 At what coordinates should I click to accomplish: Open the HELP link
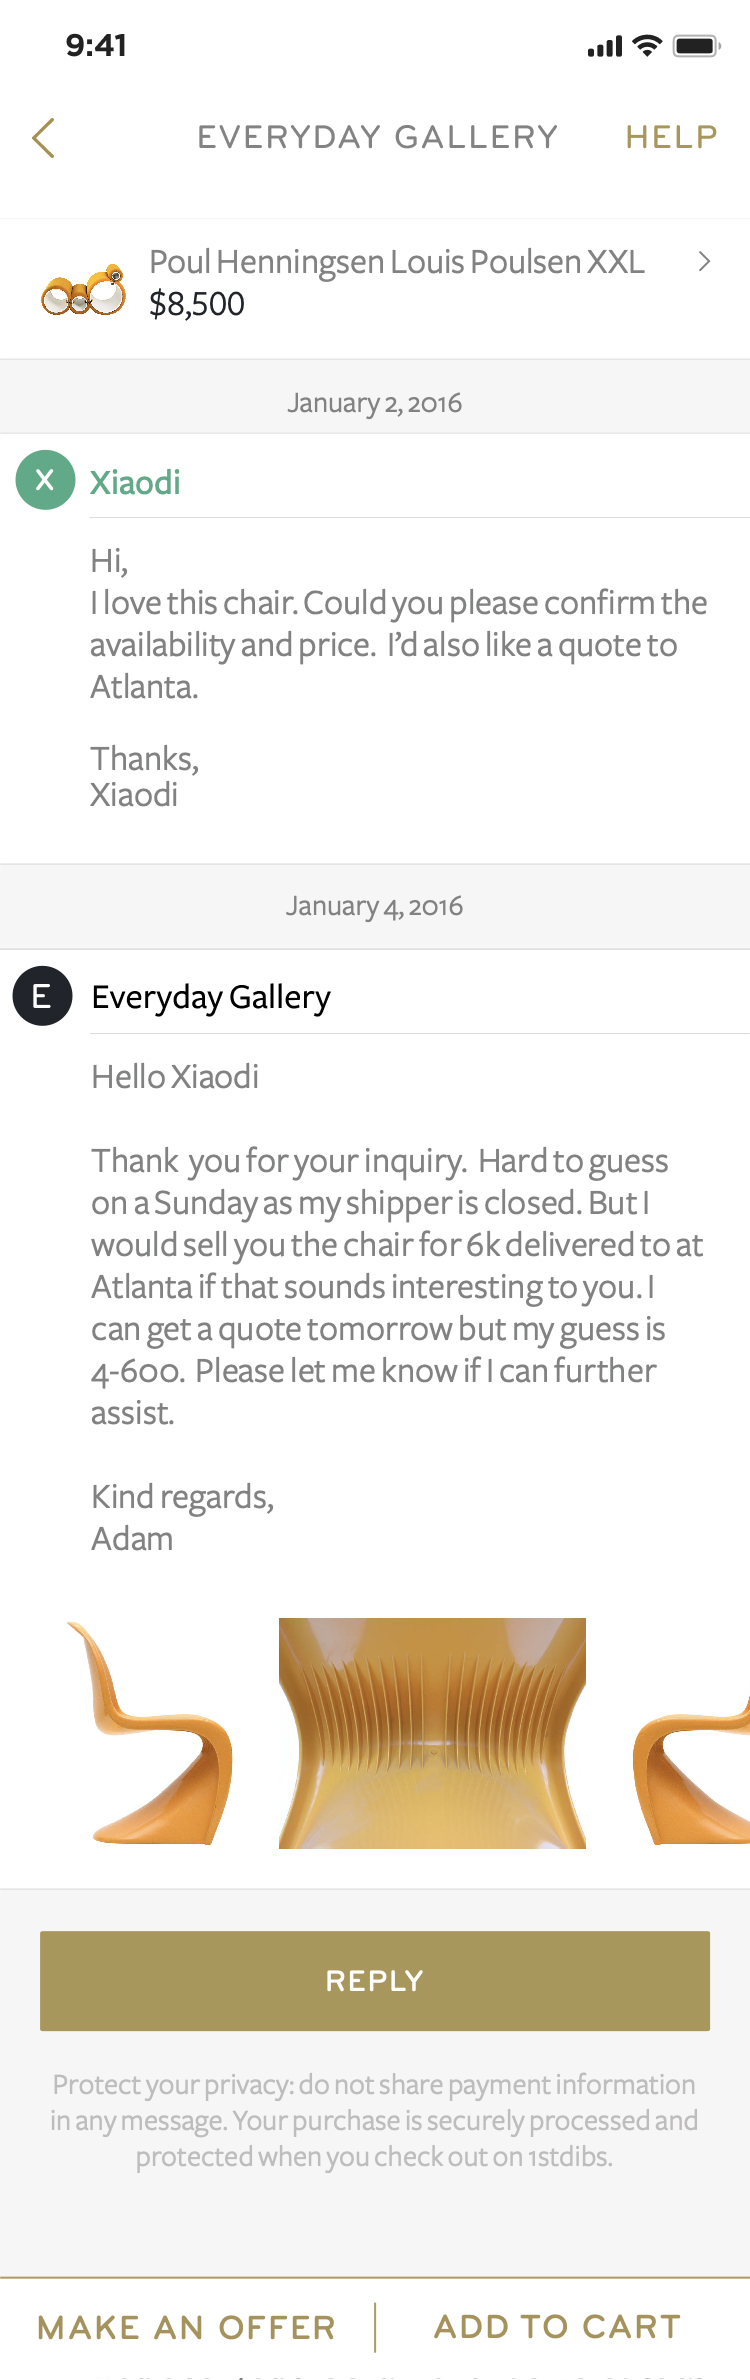coord(671,137)
